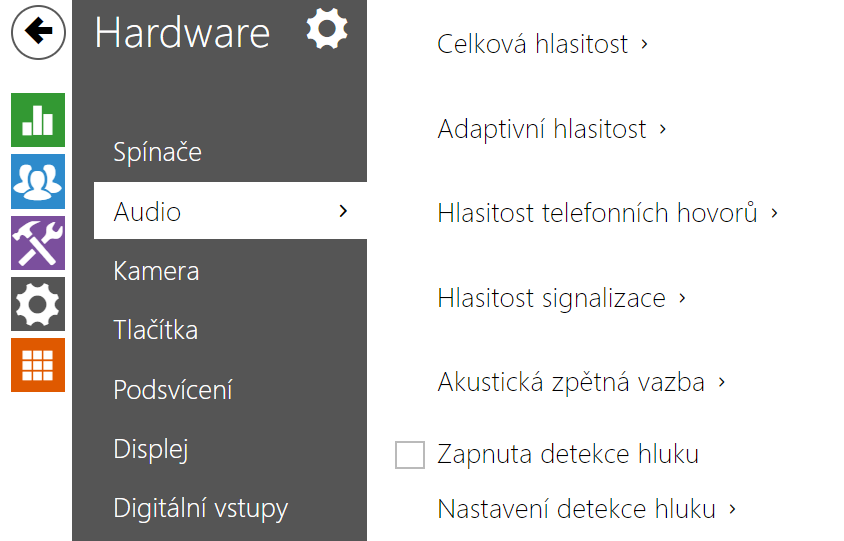Expand Hlasitost telefonních hovorů section

[607, 213]
